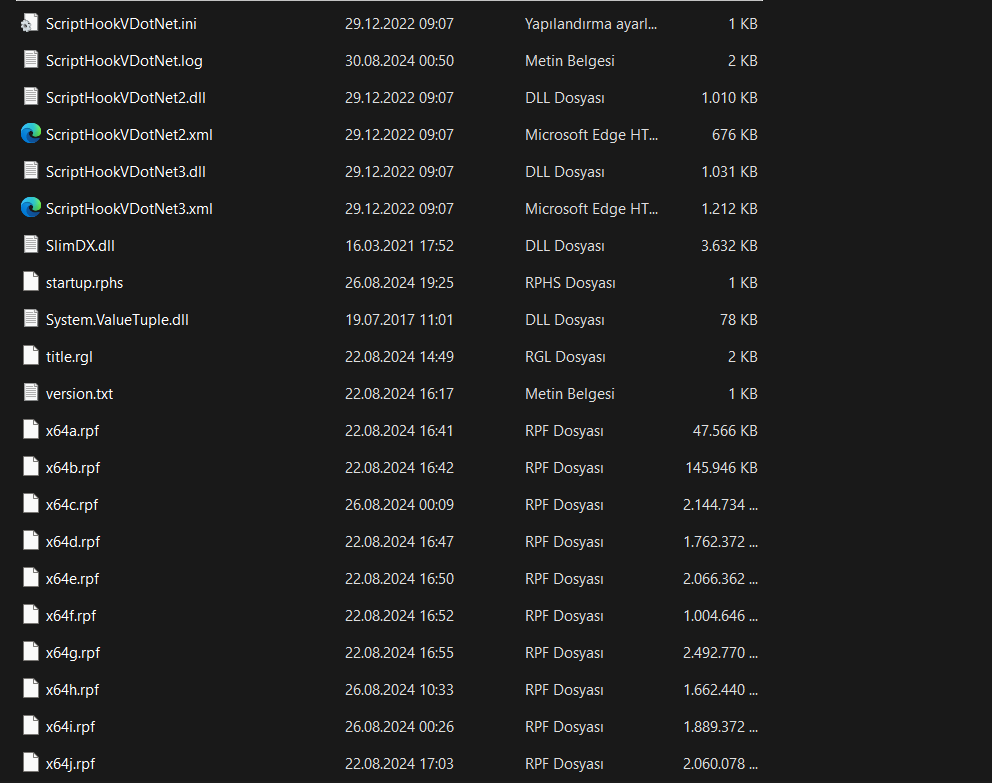Select the x64b.rpf file name
Screen dimensions: 992x783
point(73,468)
